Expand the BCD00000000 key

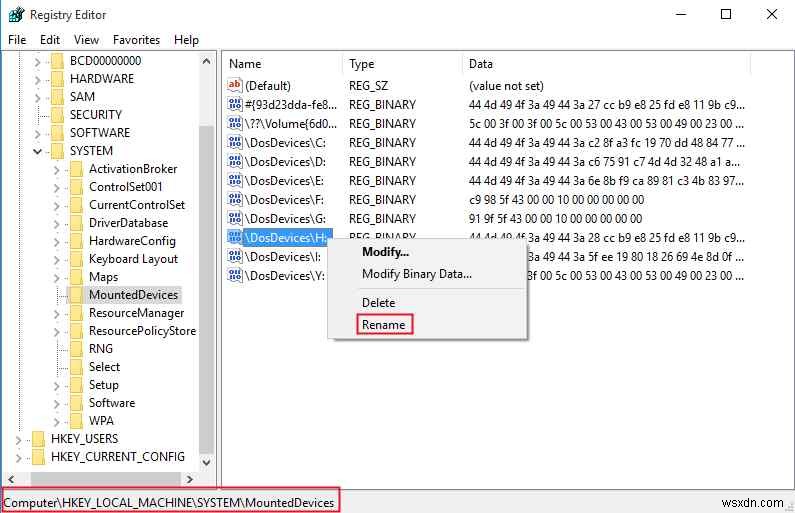coord(37,62)
